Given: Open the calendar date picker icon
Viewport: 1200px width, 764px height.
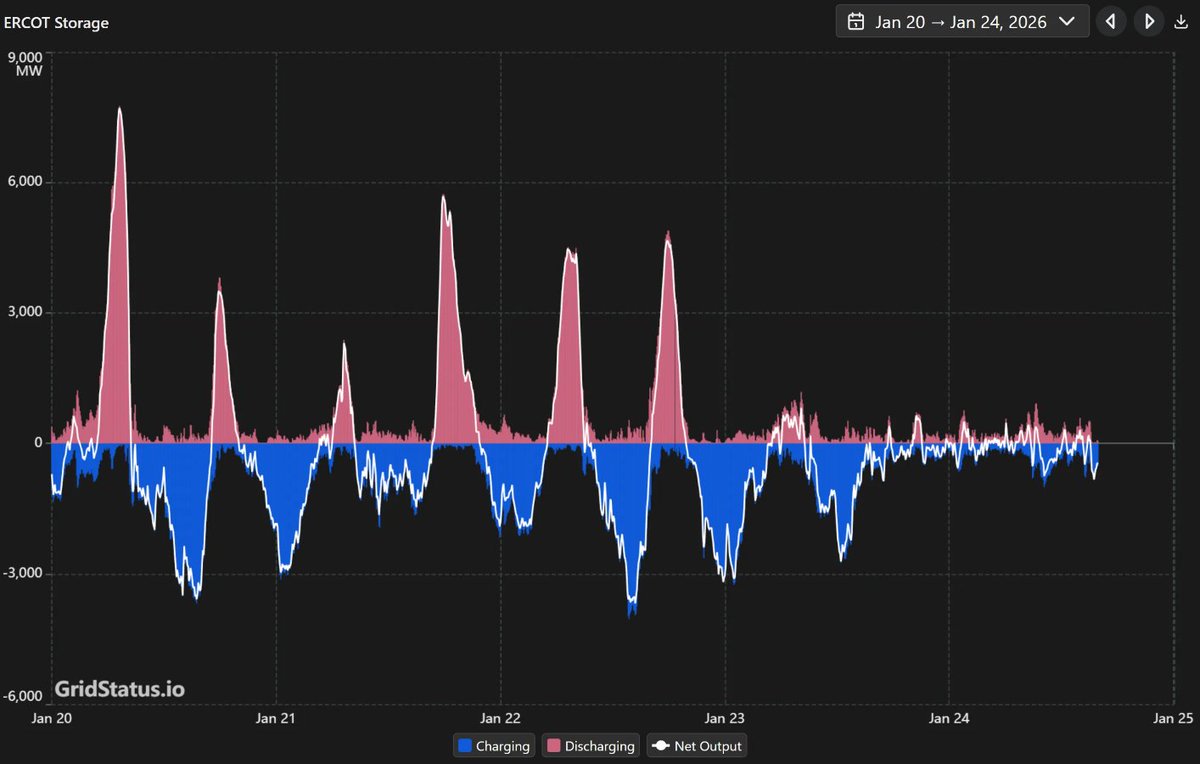Looking at the screenshot, I should tap(856, 21).
